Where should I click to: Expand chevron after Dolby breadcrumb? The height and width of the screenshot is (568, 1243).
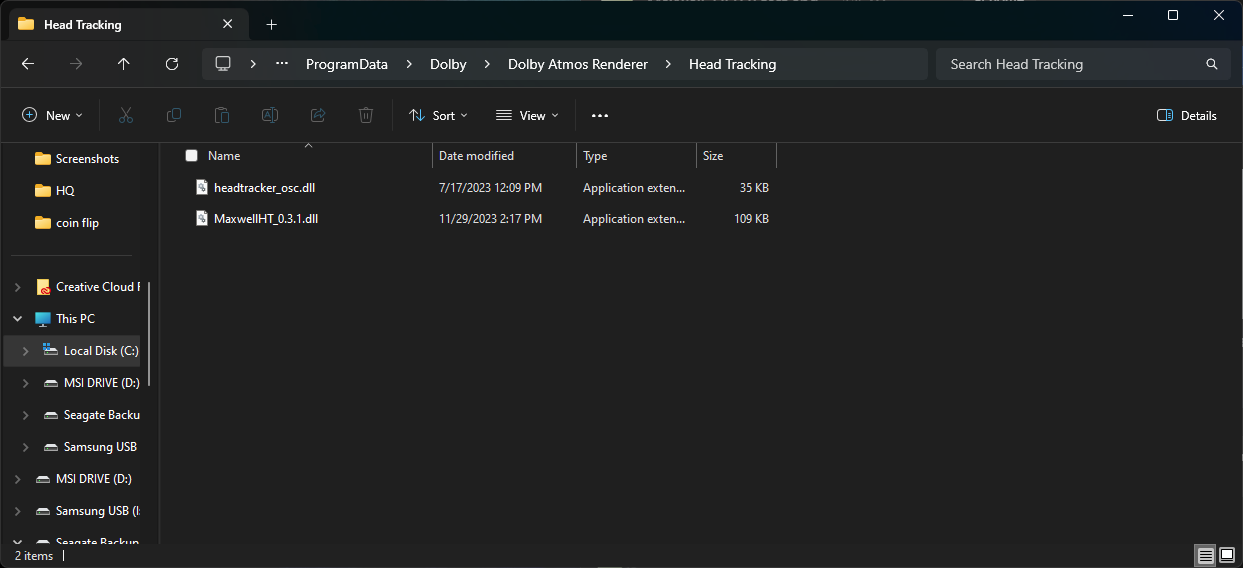pyautogui.click(x=487, y=64)
